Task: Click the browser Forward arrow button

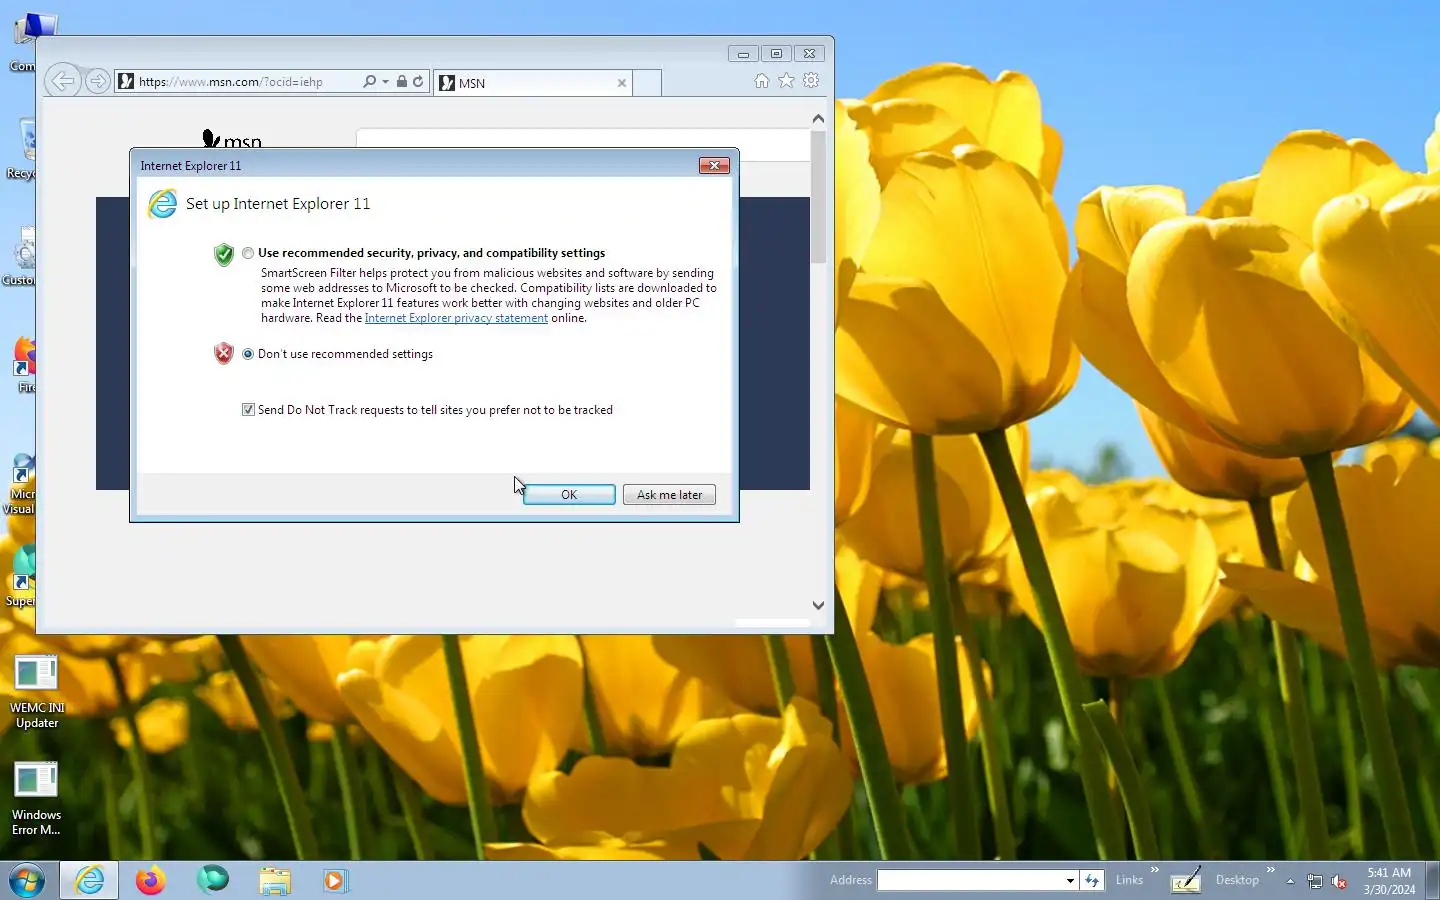Action: [x=97, y=81]
